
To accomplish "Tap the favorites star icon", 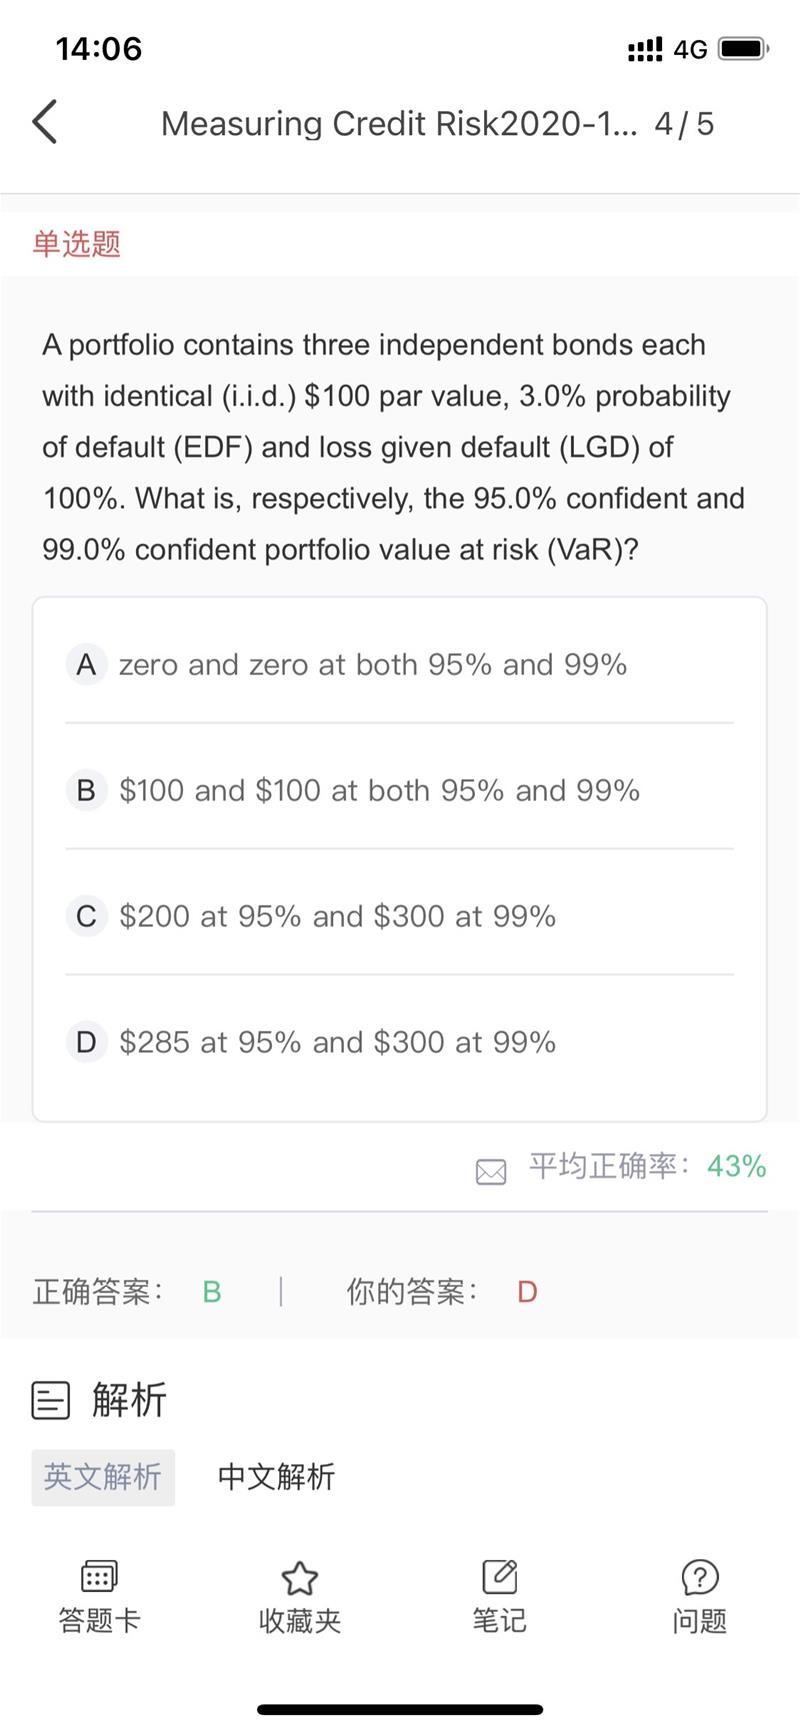I will click(x=299, y=1577).
